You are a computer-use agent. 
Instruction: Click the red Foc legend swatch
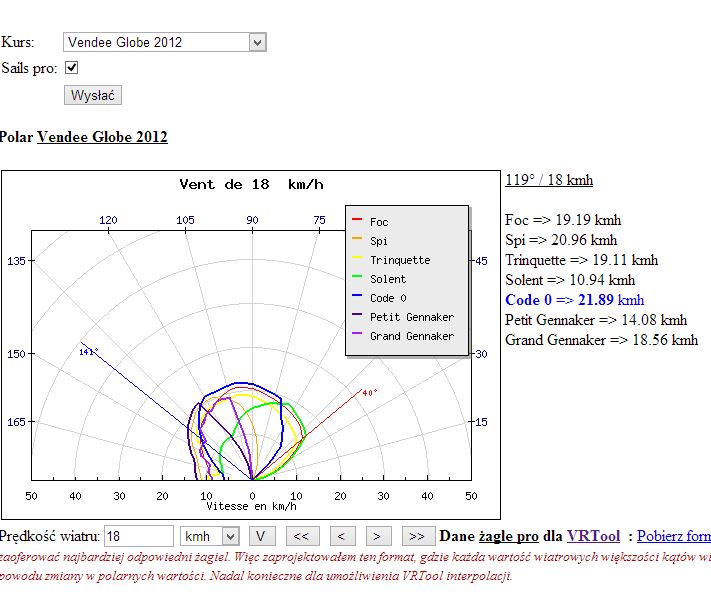356,222
